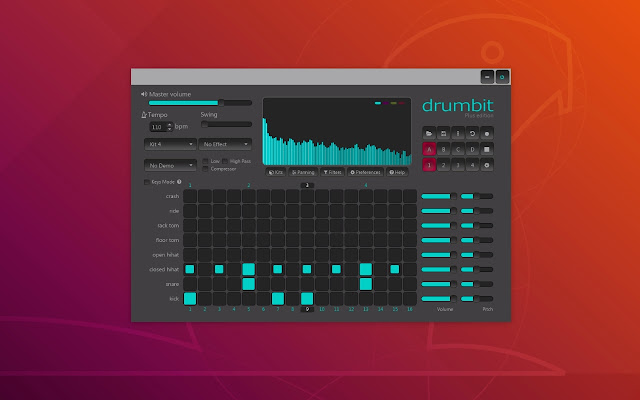640x400 pixels.
Task: Toggle kick pad on step 1
Action: tap(190, 299)
